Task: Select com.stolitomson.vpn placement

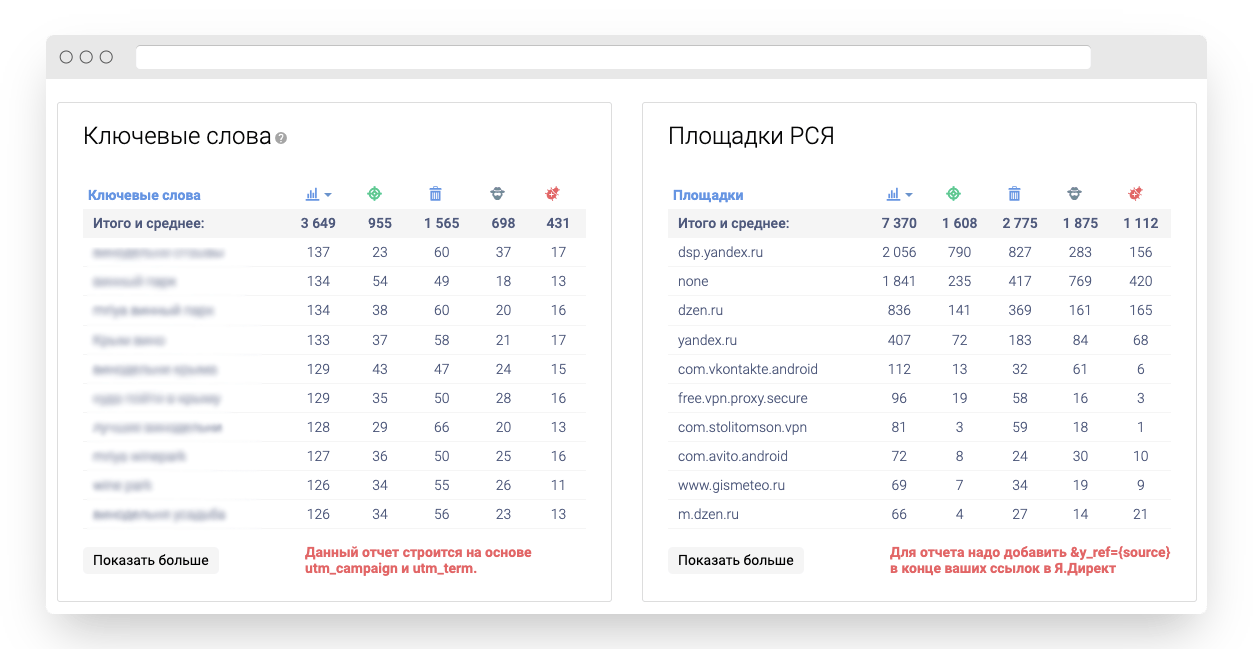Action: click(742, 427)
